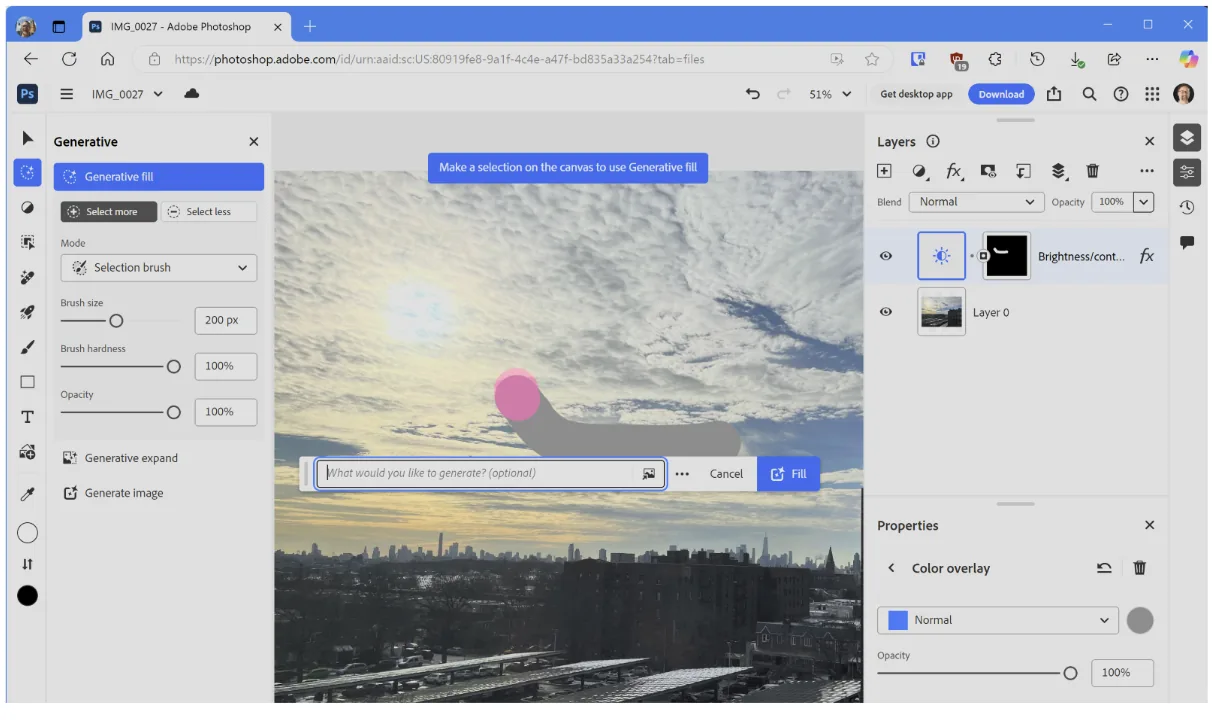1212x720 pixels.
Task: Select the Move tool in the toolbar
Action: tap(27, 137)
